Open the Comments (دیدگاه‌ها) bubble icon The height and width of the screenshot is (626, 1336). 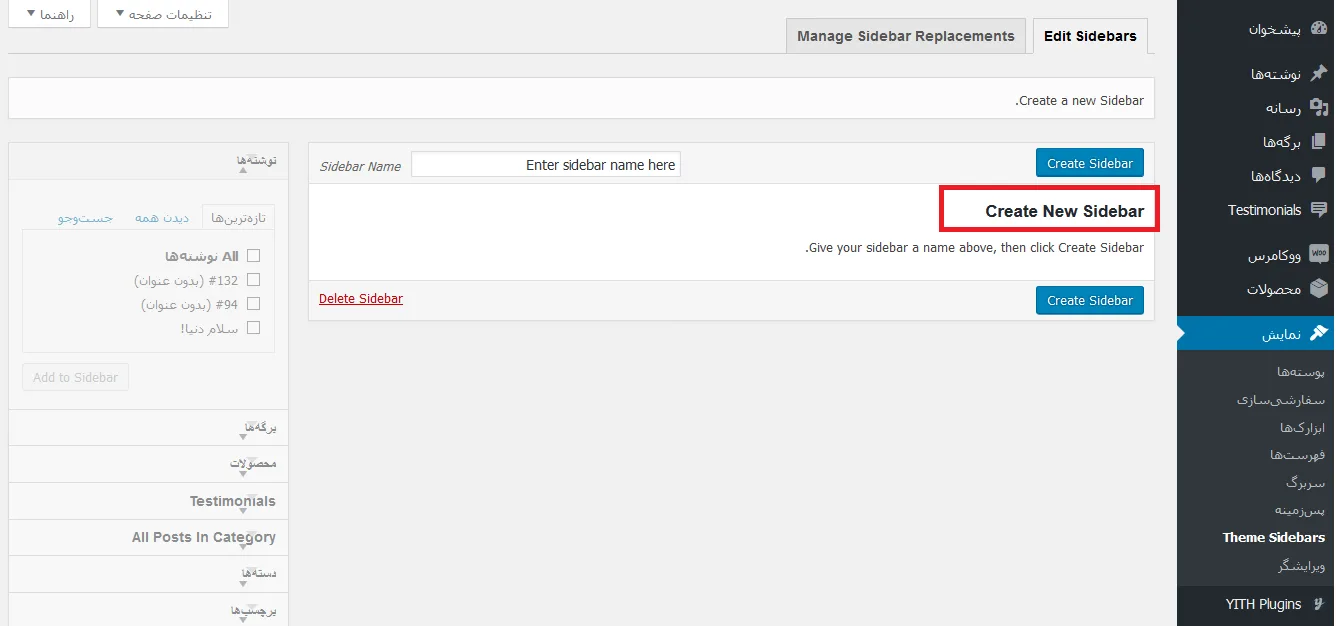1318,175
